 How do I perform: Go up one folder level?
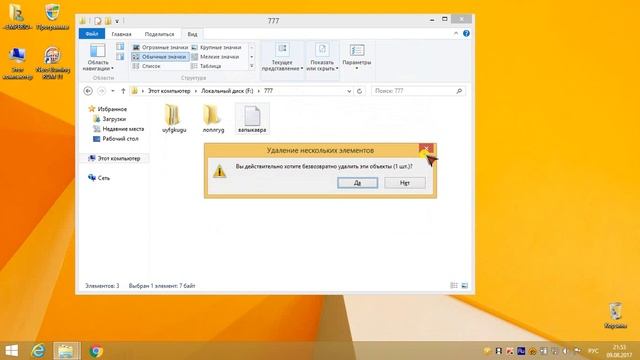[123, 91]
